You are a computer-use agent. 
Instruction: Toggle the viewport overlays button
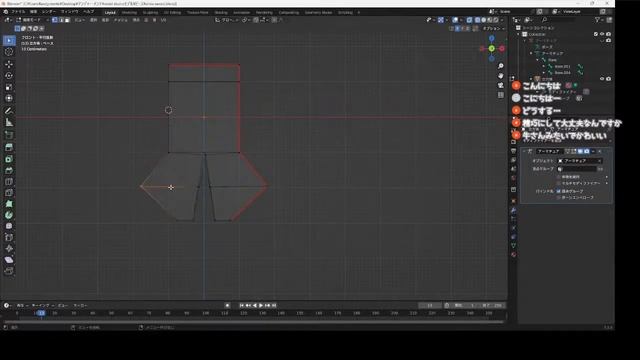pyautogui.click(x=456, y=20)
